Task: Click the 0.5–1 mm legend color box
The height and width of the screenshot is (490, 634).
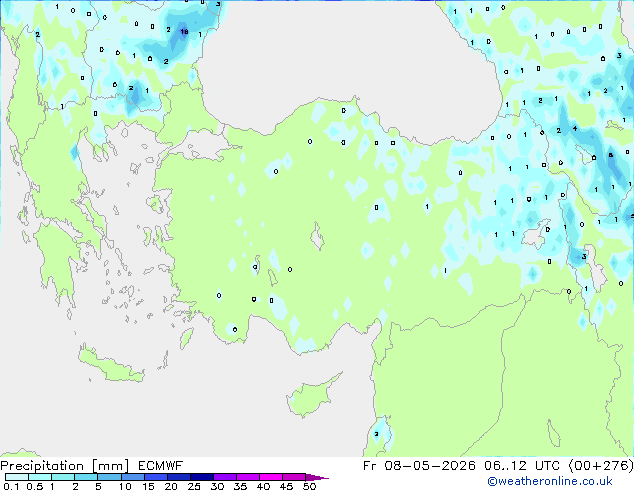Action: 40,477
